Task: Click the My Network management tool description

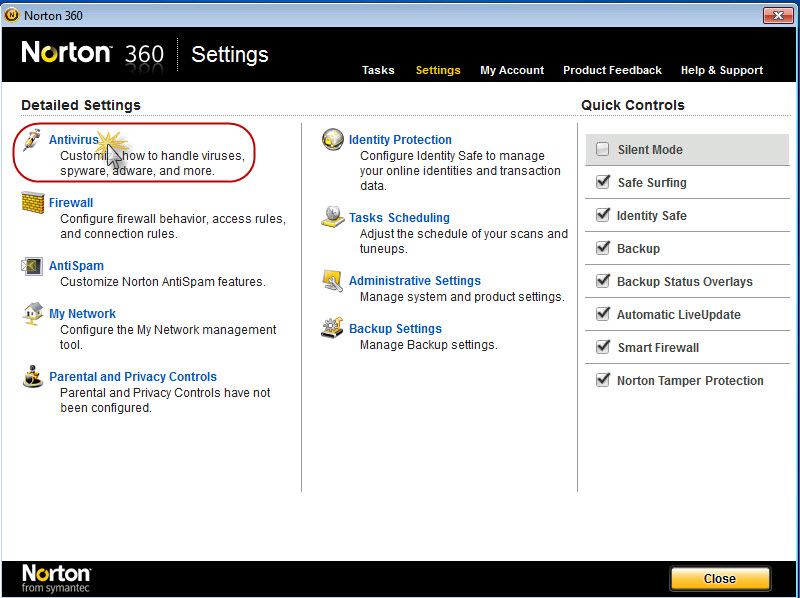Action: click(x=168, y=337)
